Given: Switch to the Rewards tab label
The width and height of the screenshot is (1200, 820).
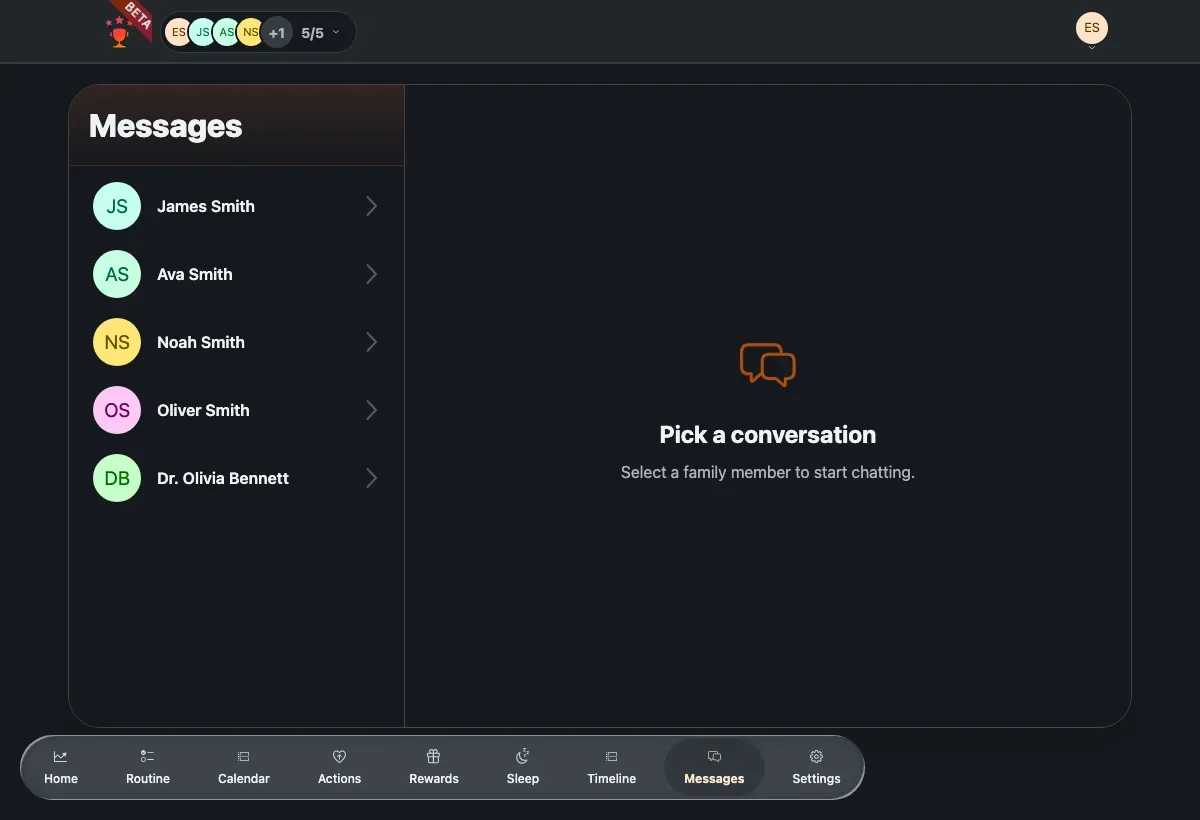Looking at the screenshot, I should 434,779.
